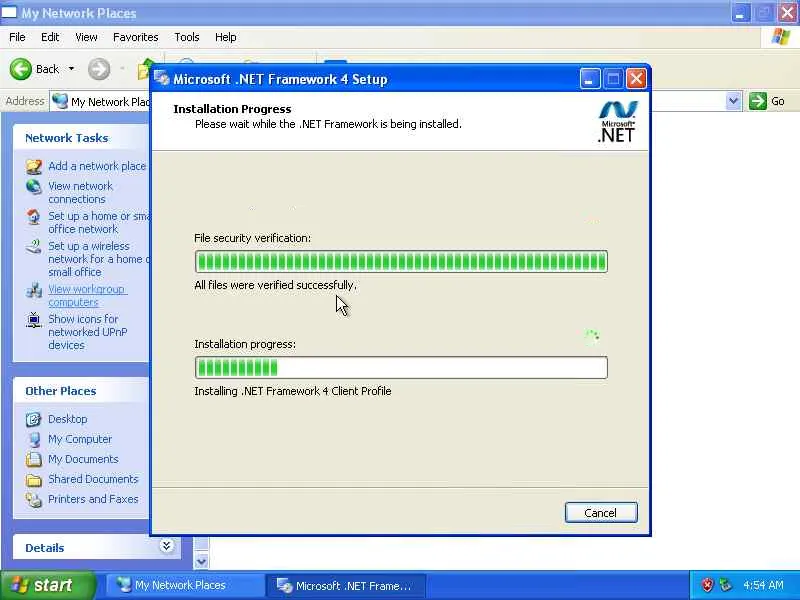This screenshot has width=800, height=600.
Task: Open the My Computer link
Action: coord(80,439)
